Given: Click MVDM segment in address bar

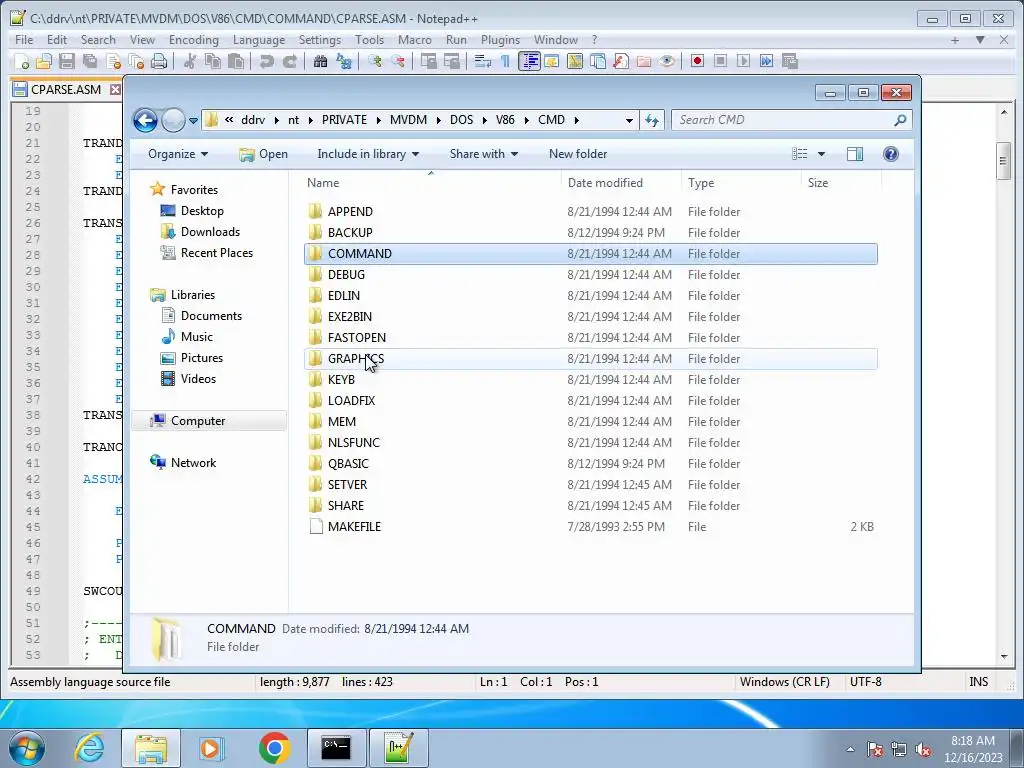Looking at the screenshot, I should pyautogui.click(x=408, y=120).
